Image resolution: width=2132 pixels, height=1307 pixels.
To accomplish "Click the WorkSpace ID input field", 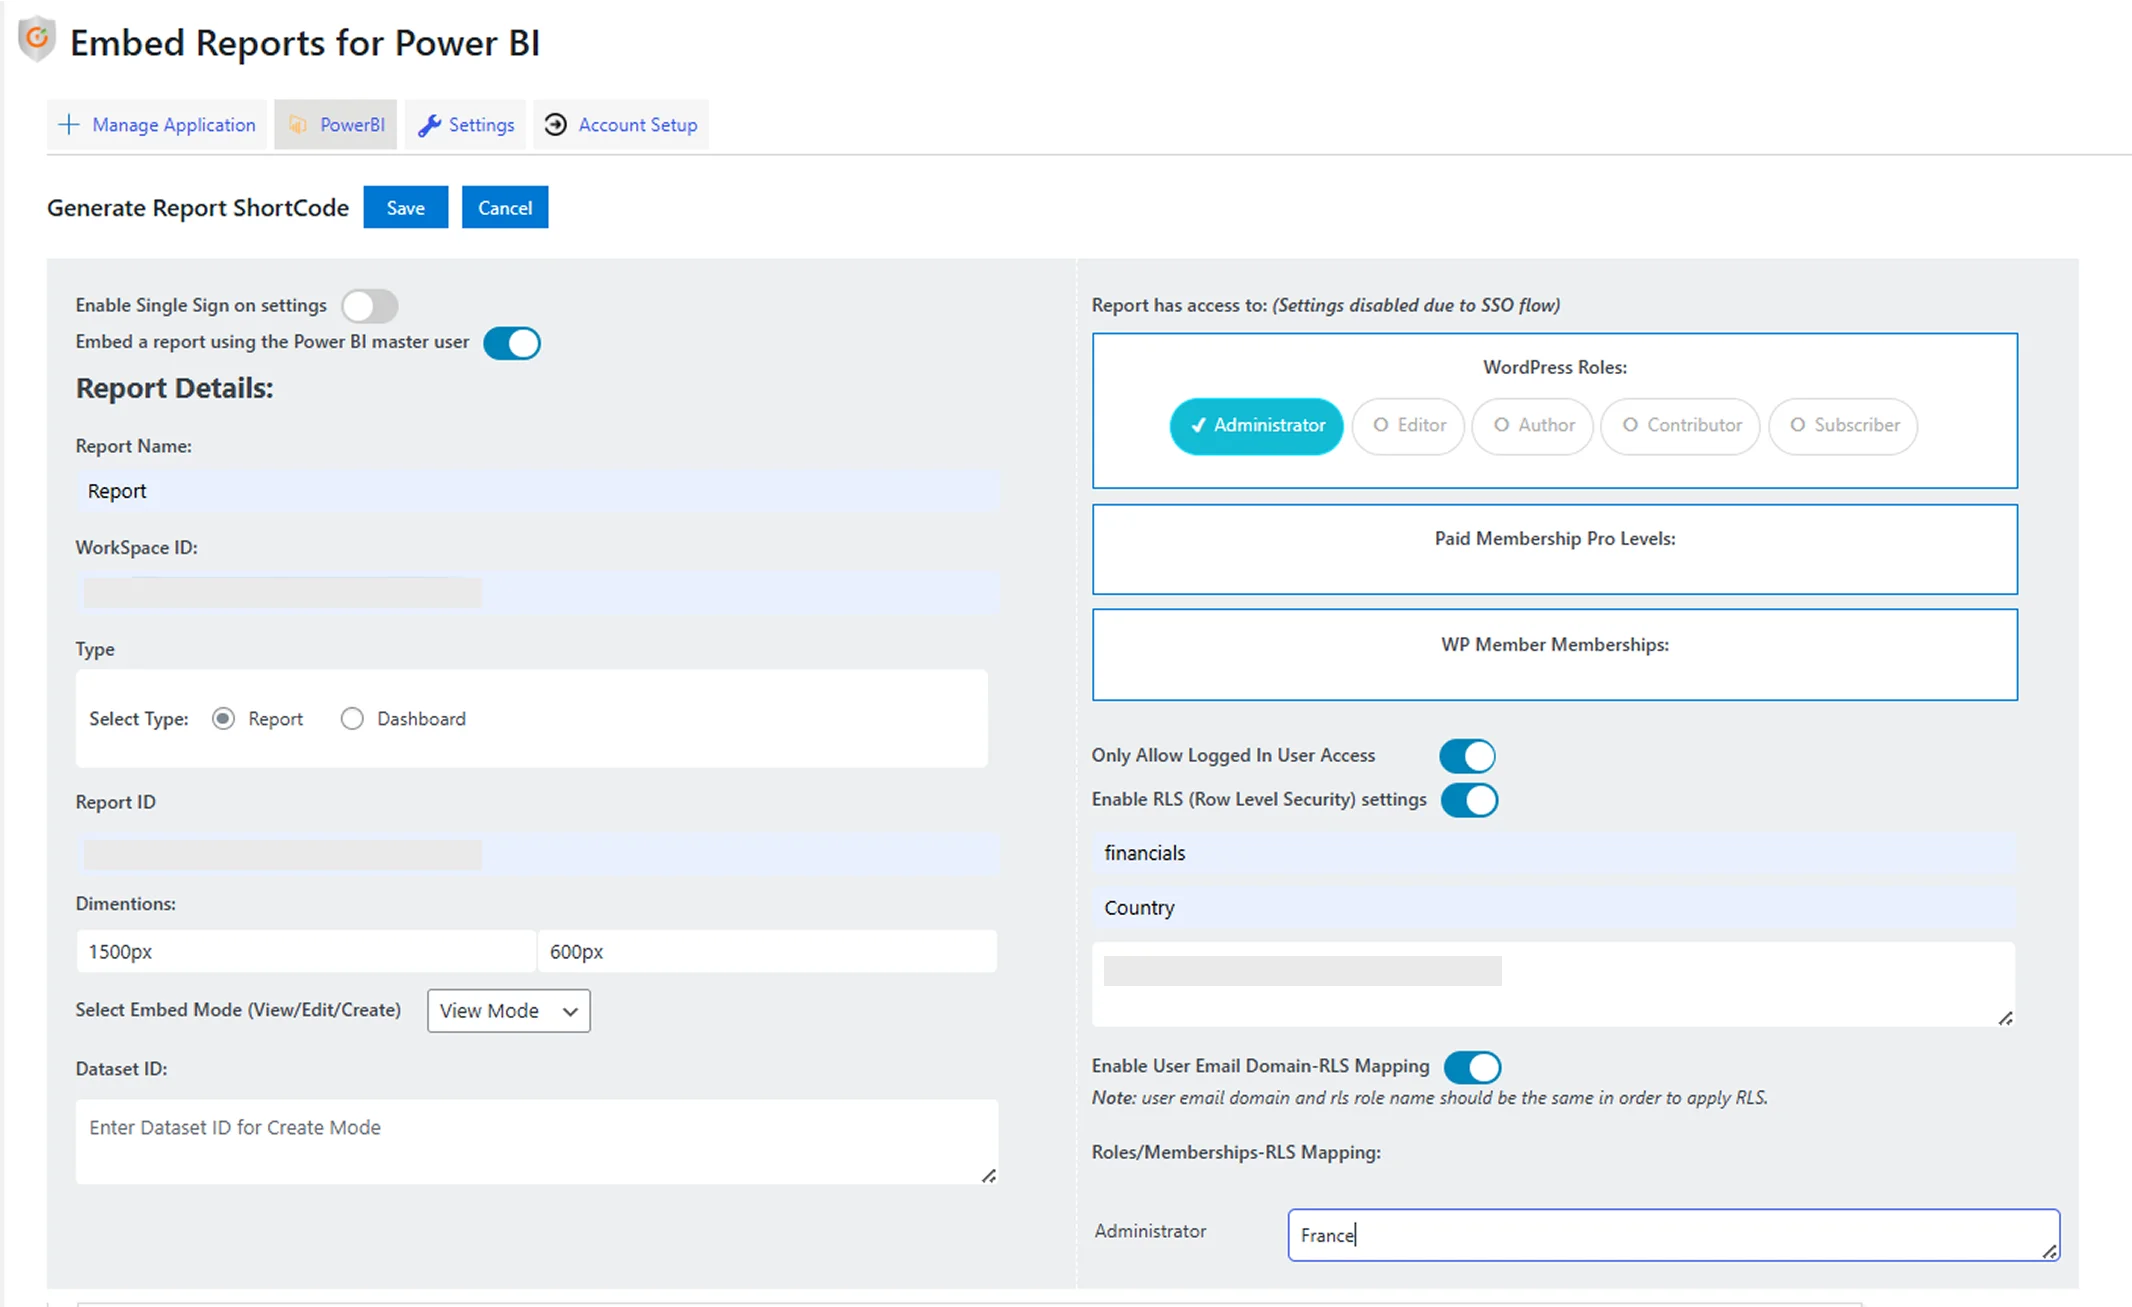I will [x=537, y=593].
